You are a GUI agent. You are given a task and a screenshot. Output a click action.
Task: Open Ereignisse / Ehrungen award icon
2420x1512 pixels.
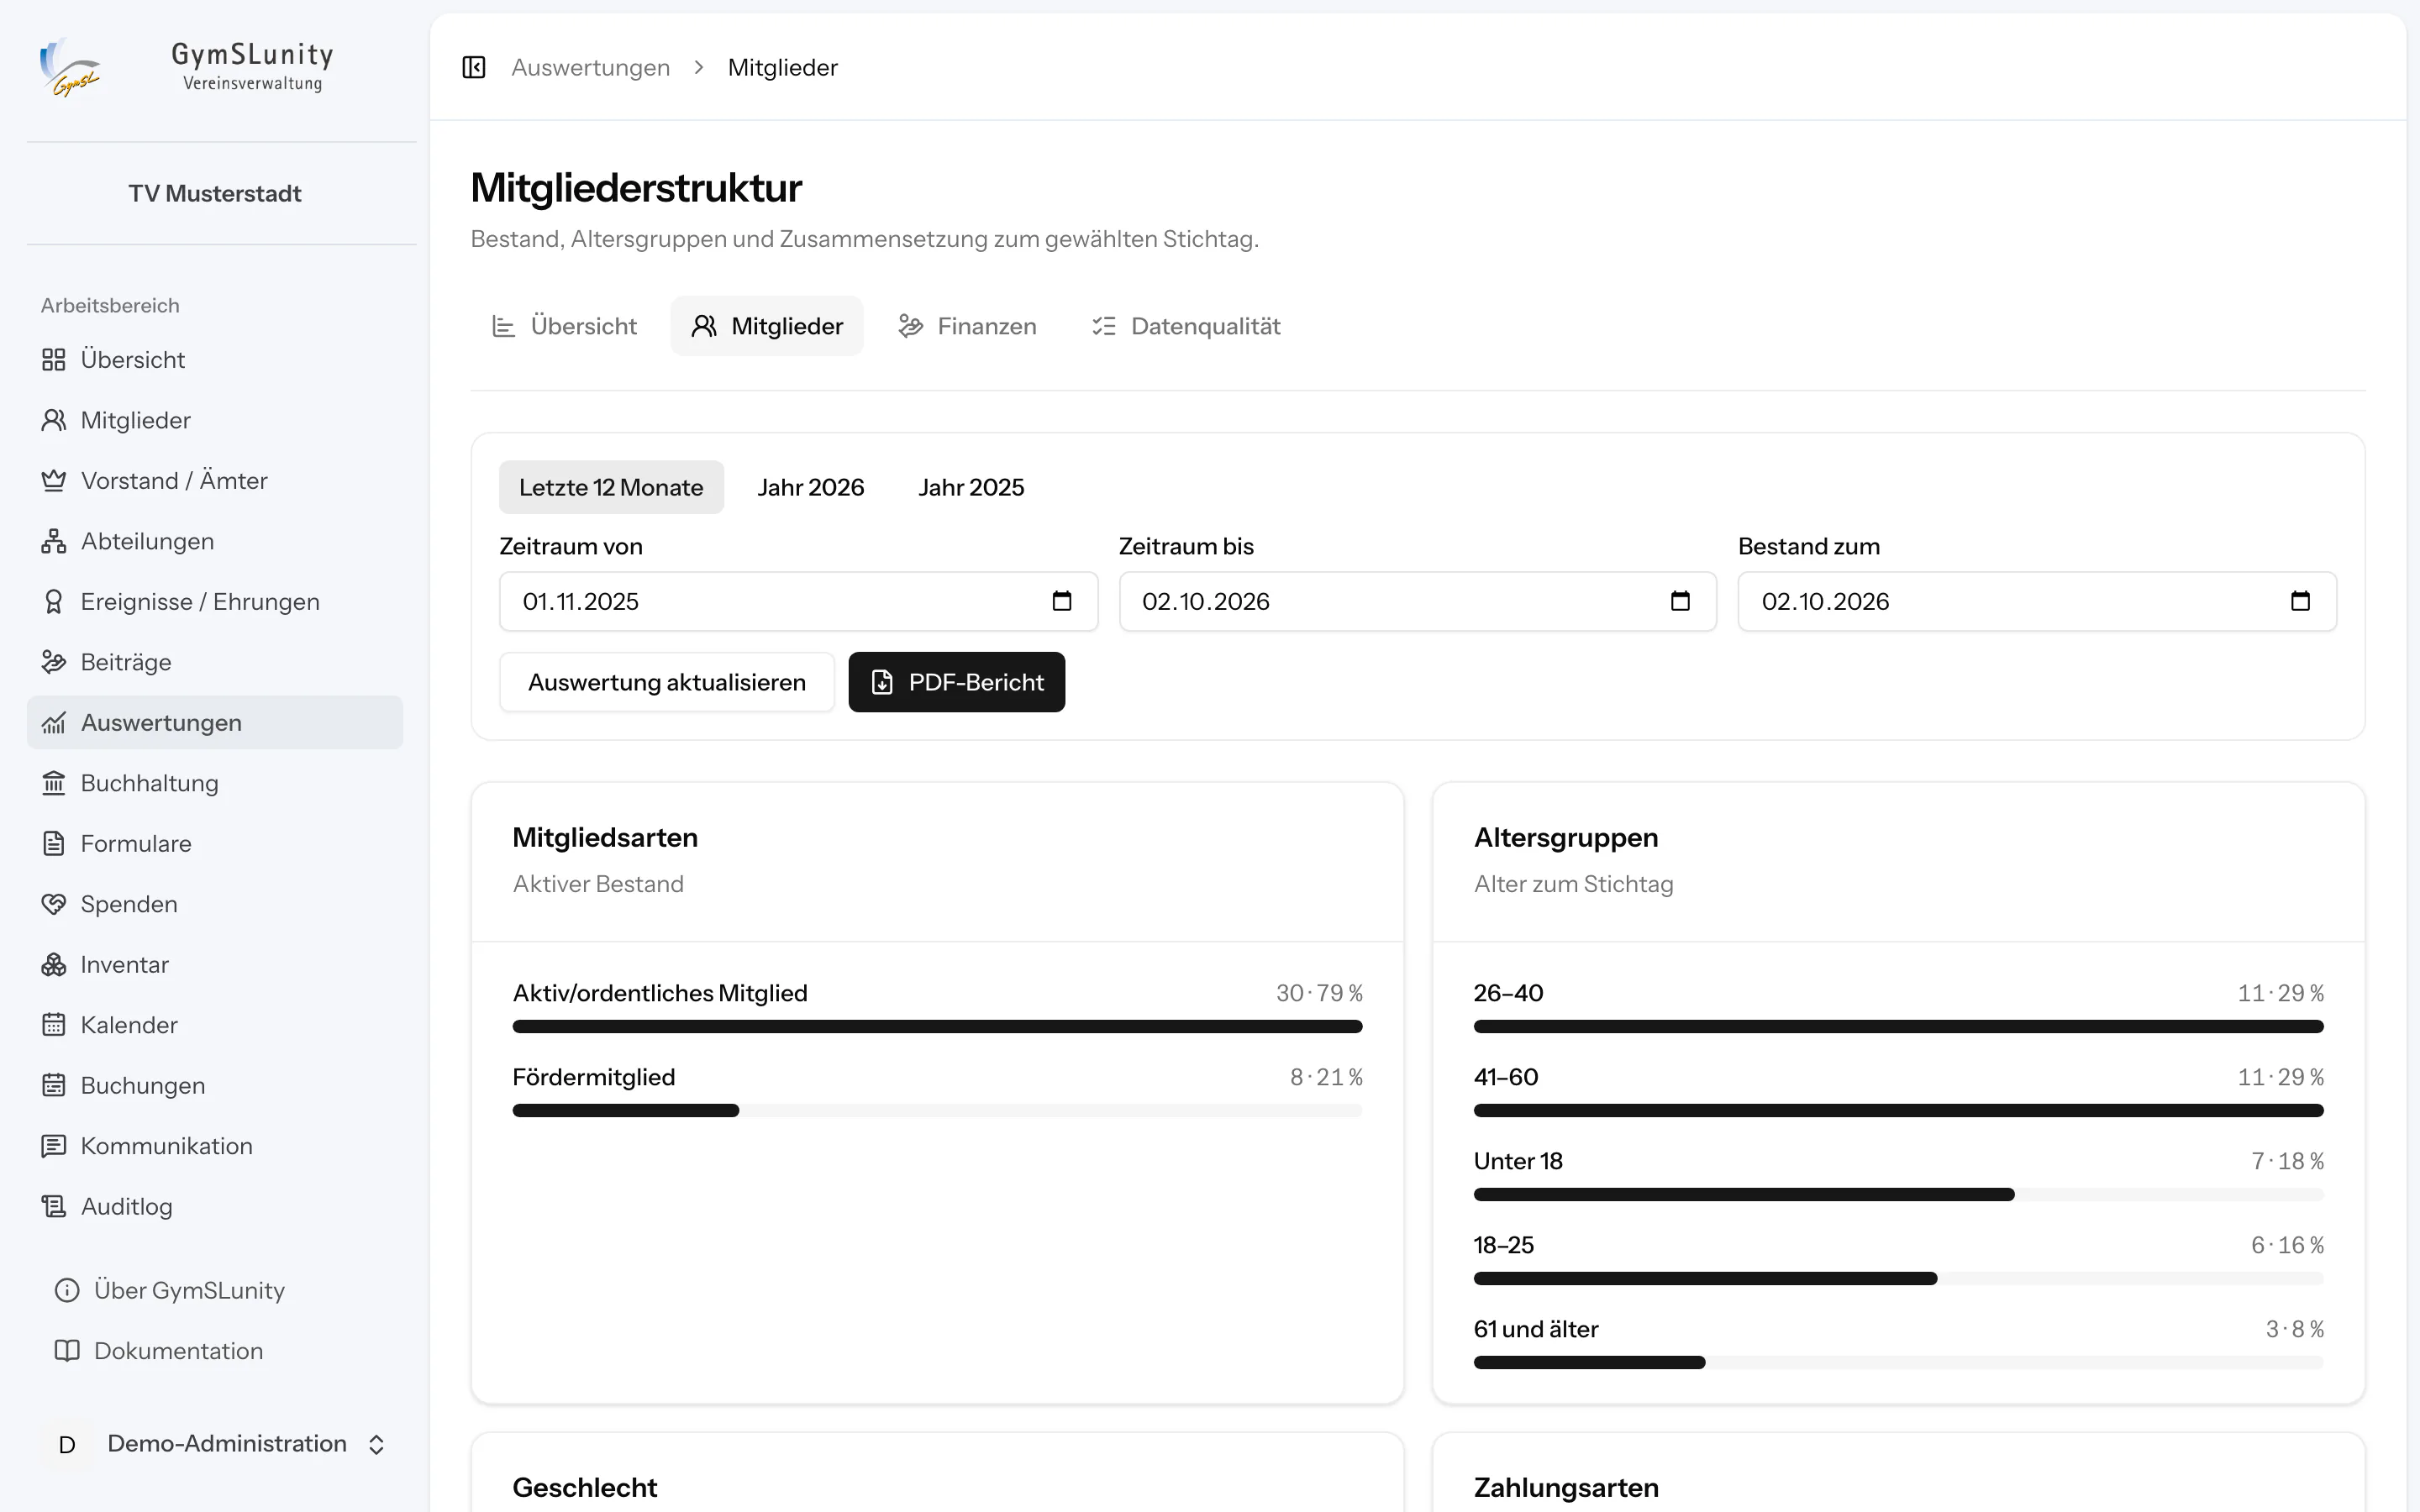point(53,602)
